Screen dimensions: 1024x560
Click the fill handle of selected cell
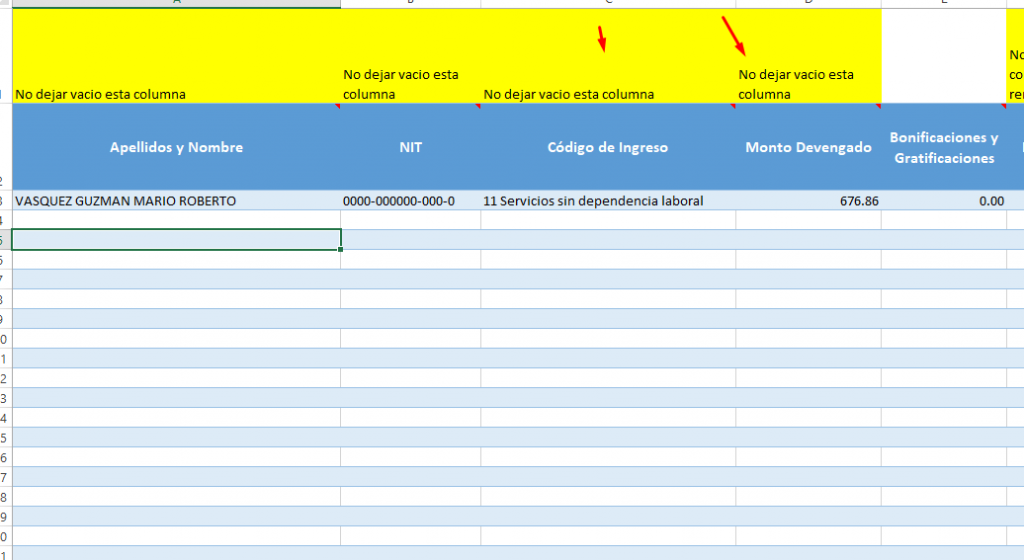[341, 249]
